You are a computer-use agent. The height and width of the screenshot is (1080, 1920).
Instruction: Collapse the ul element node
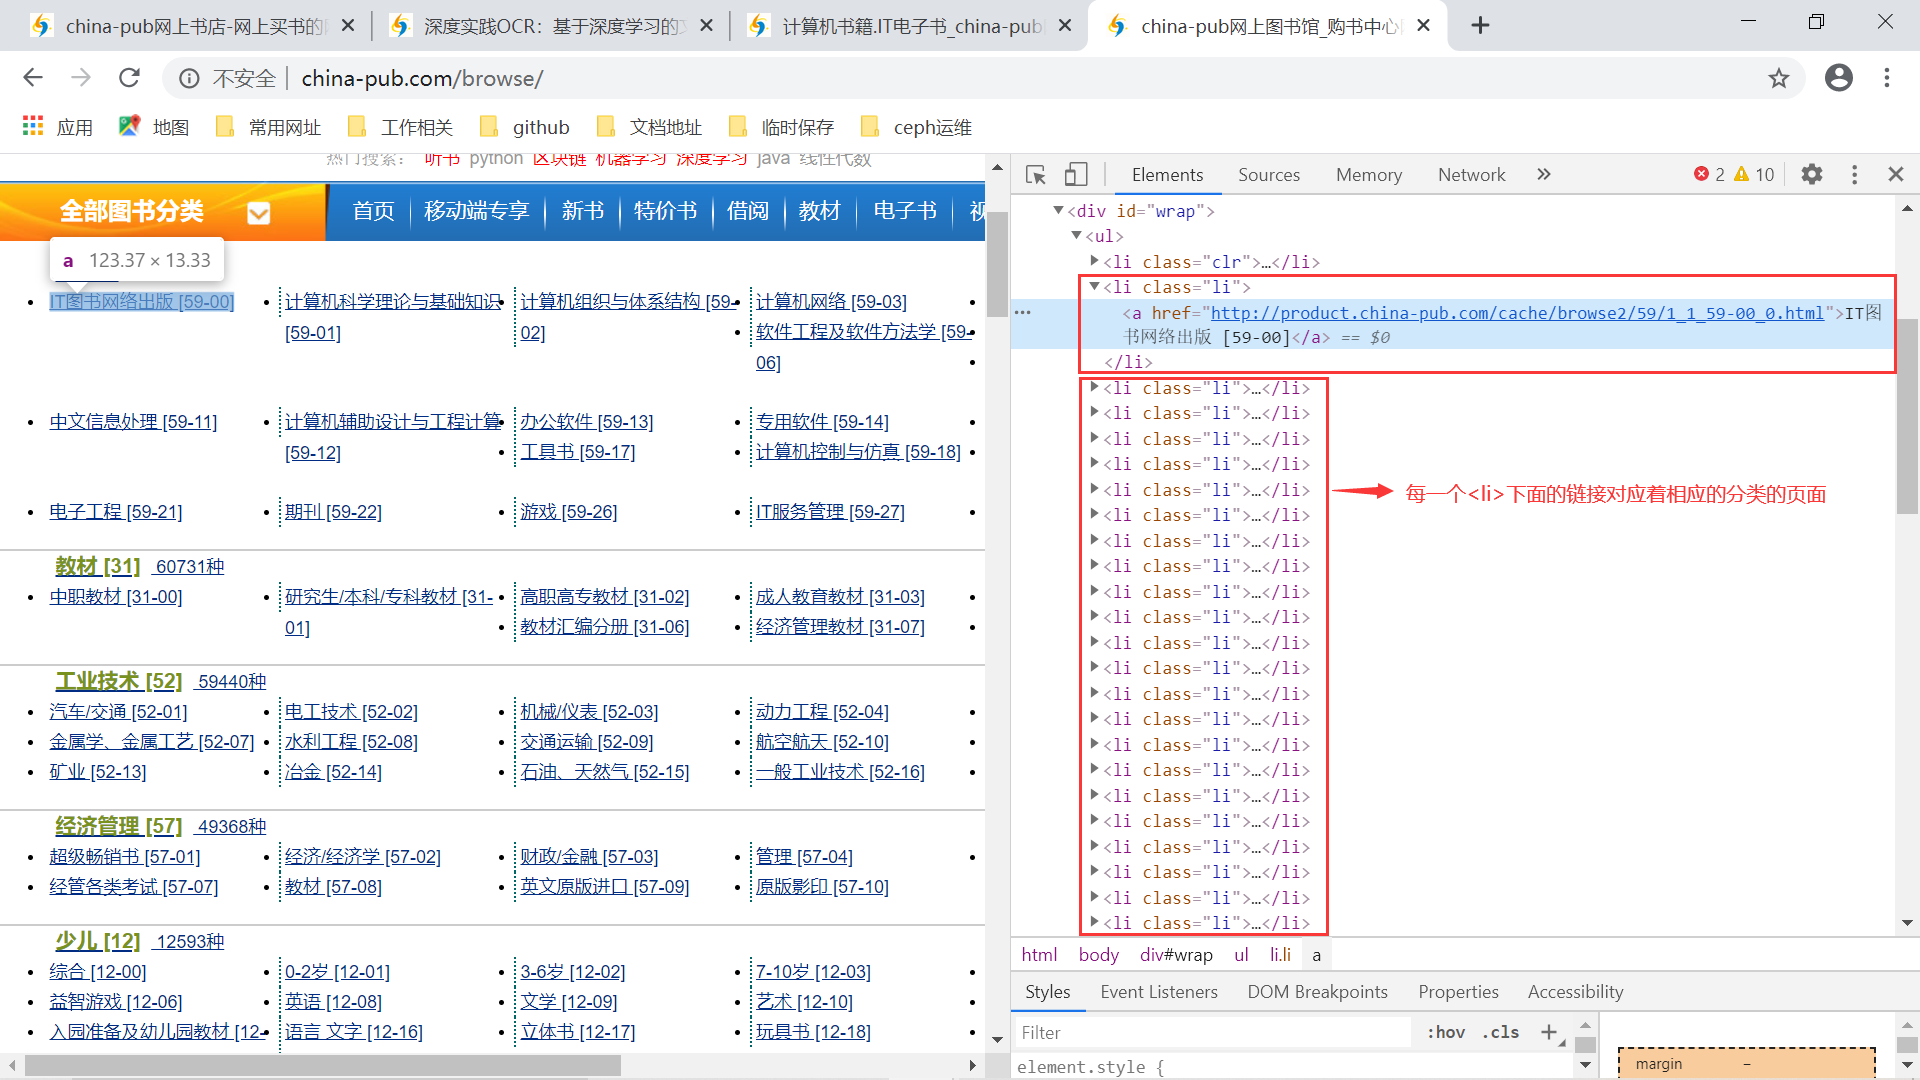click(x=1076, y=236)
